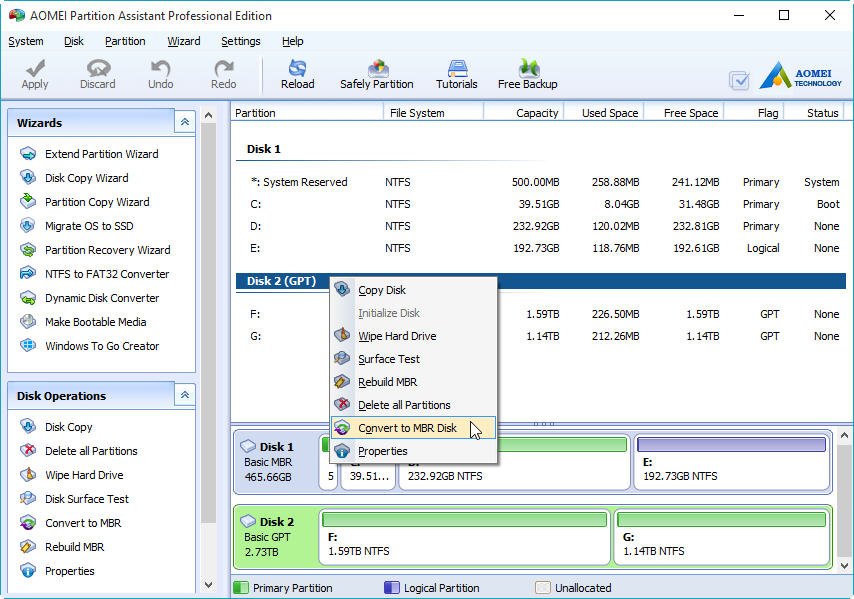This screenshot has width=854, height=599.
Task: Select Convert to MBR Disk option
Action: click(x=414, y=428)
